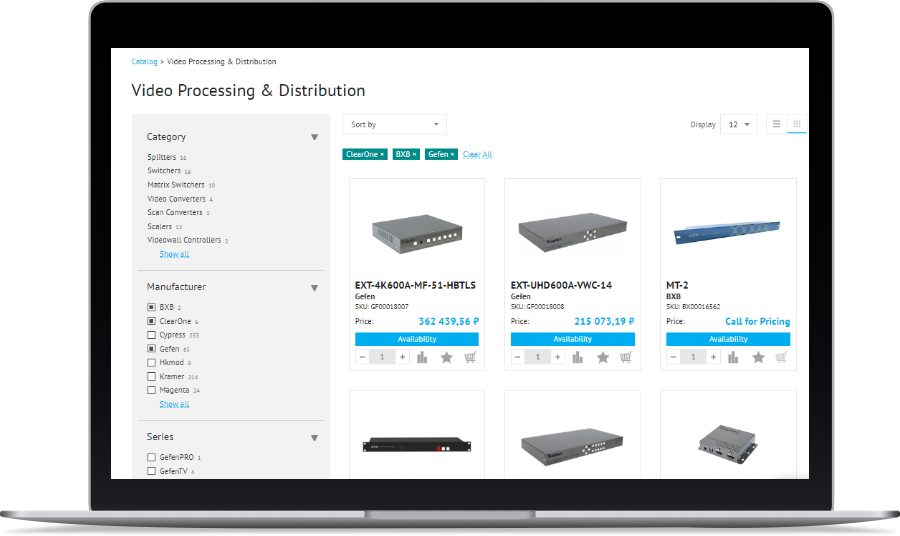Viewport: 900px width, 536px height.
Task: Collapse the Category filter section
Action: click(315, 137)
